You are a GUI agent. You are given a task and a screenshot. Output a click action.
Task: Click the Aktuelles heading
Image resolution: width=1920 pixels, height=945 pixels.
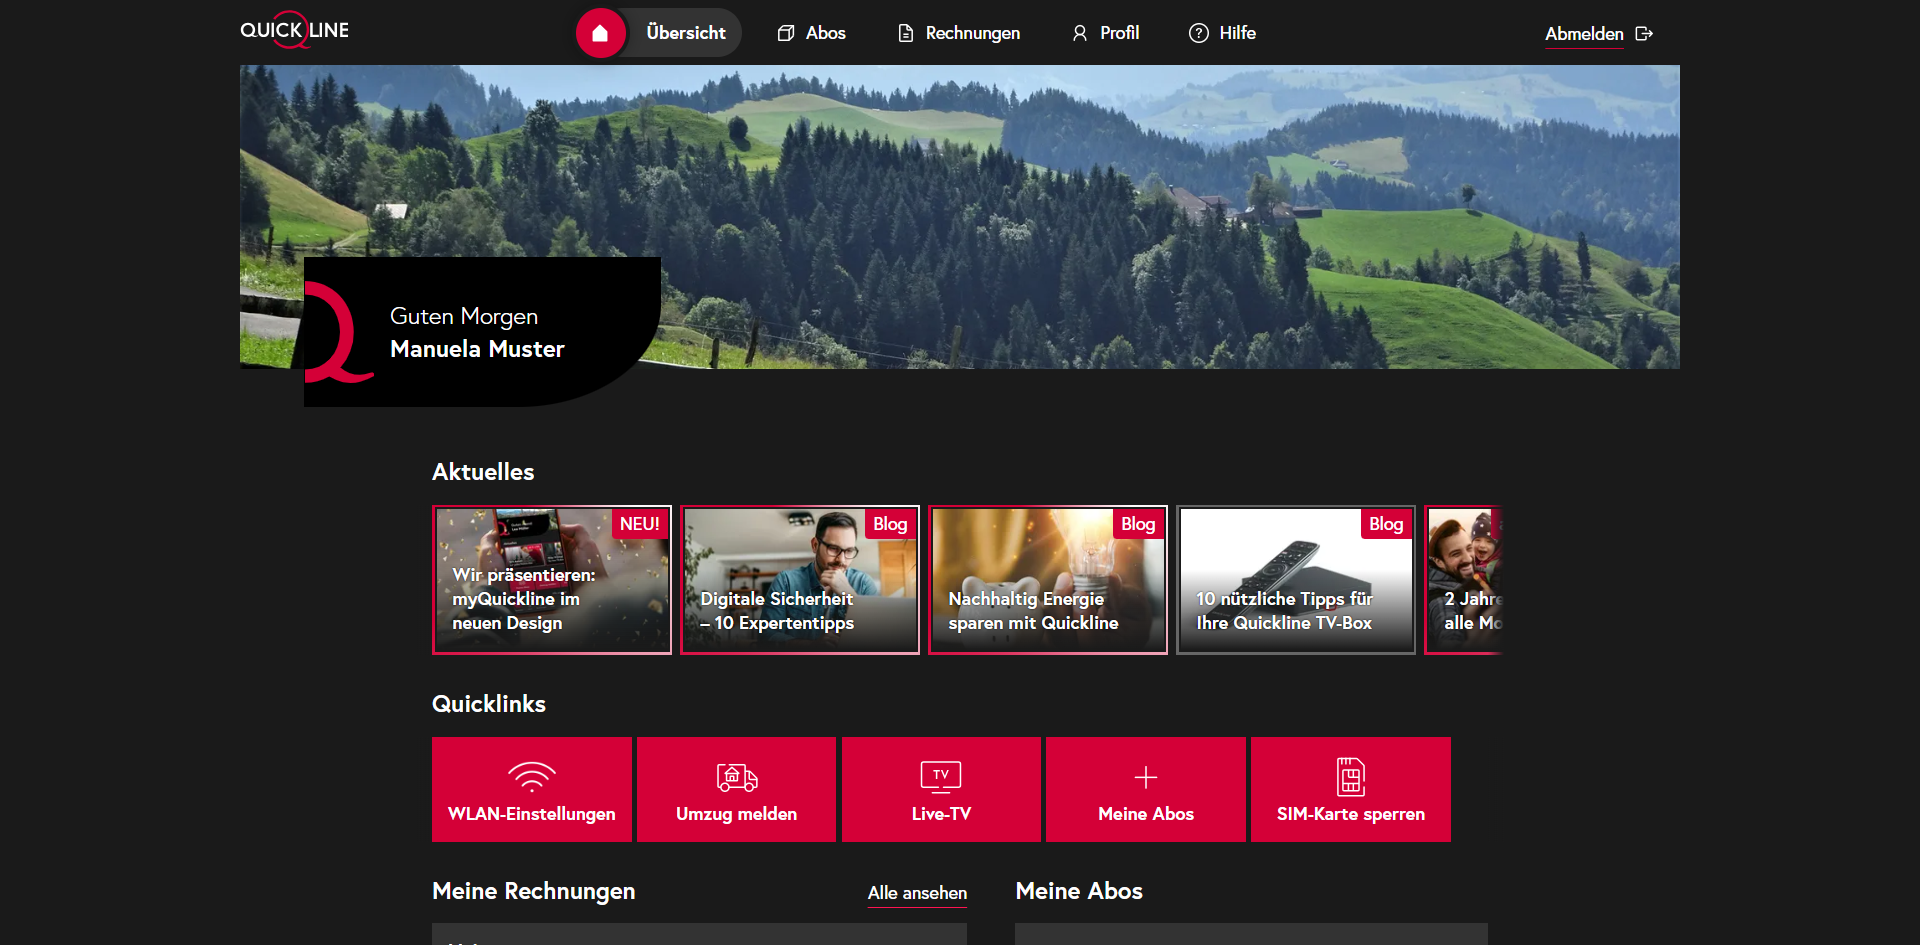483,472
